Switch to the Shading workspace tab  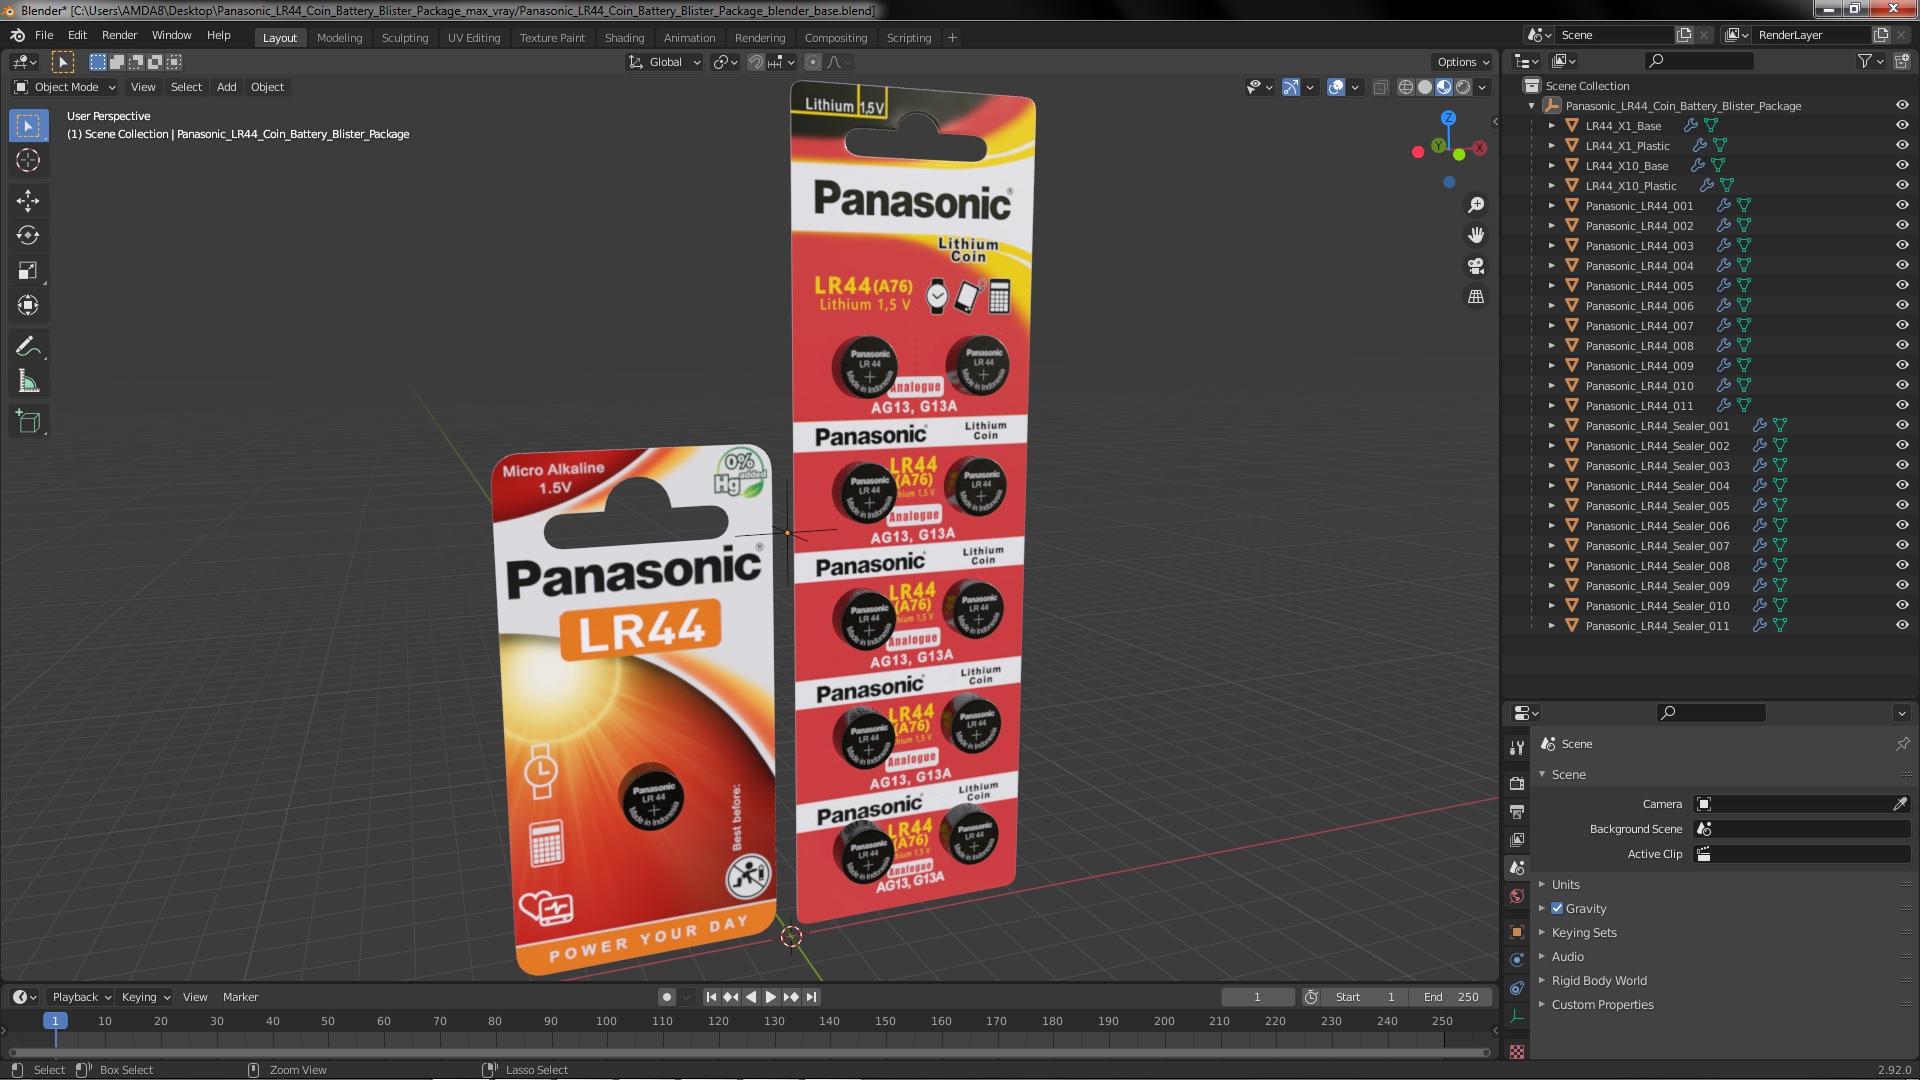624,38
